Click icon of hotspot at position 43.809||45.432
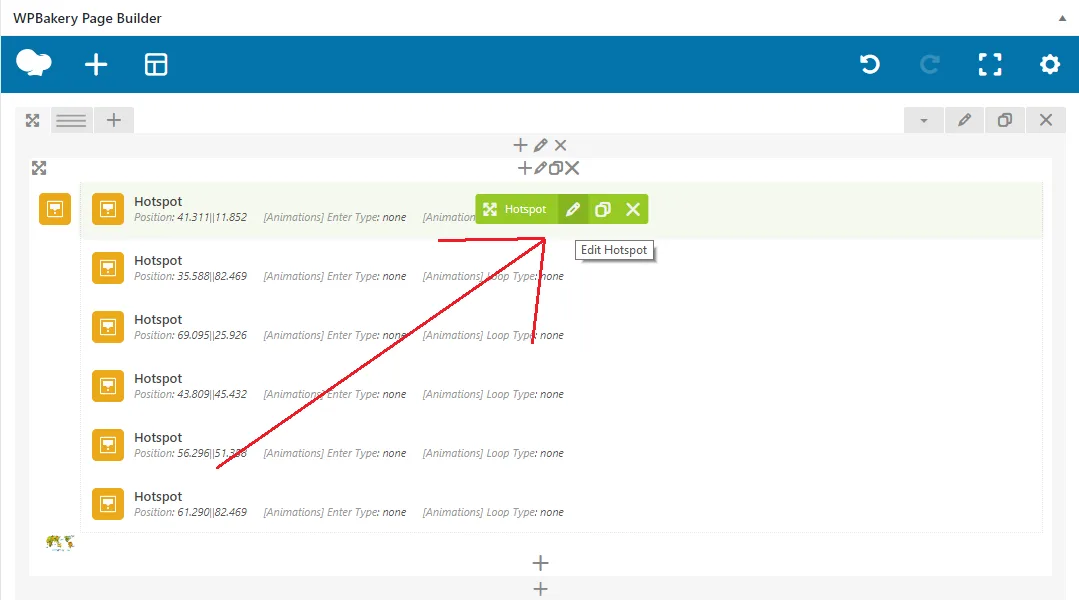The width and height of the screenshot is (1079, 600). [108, 386]
